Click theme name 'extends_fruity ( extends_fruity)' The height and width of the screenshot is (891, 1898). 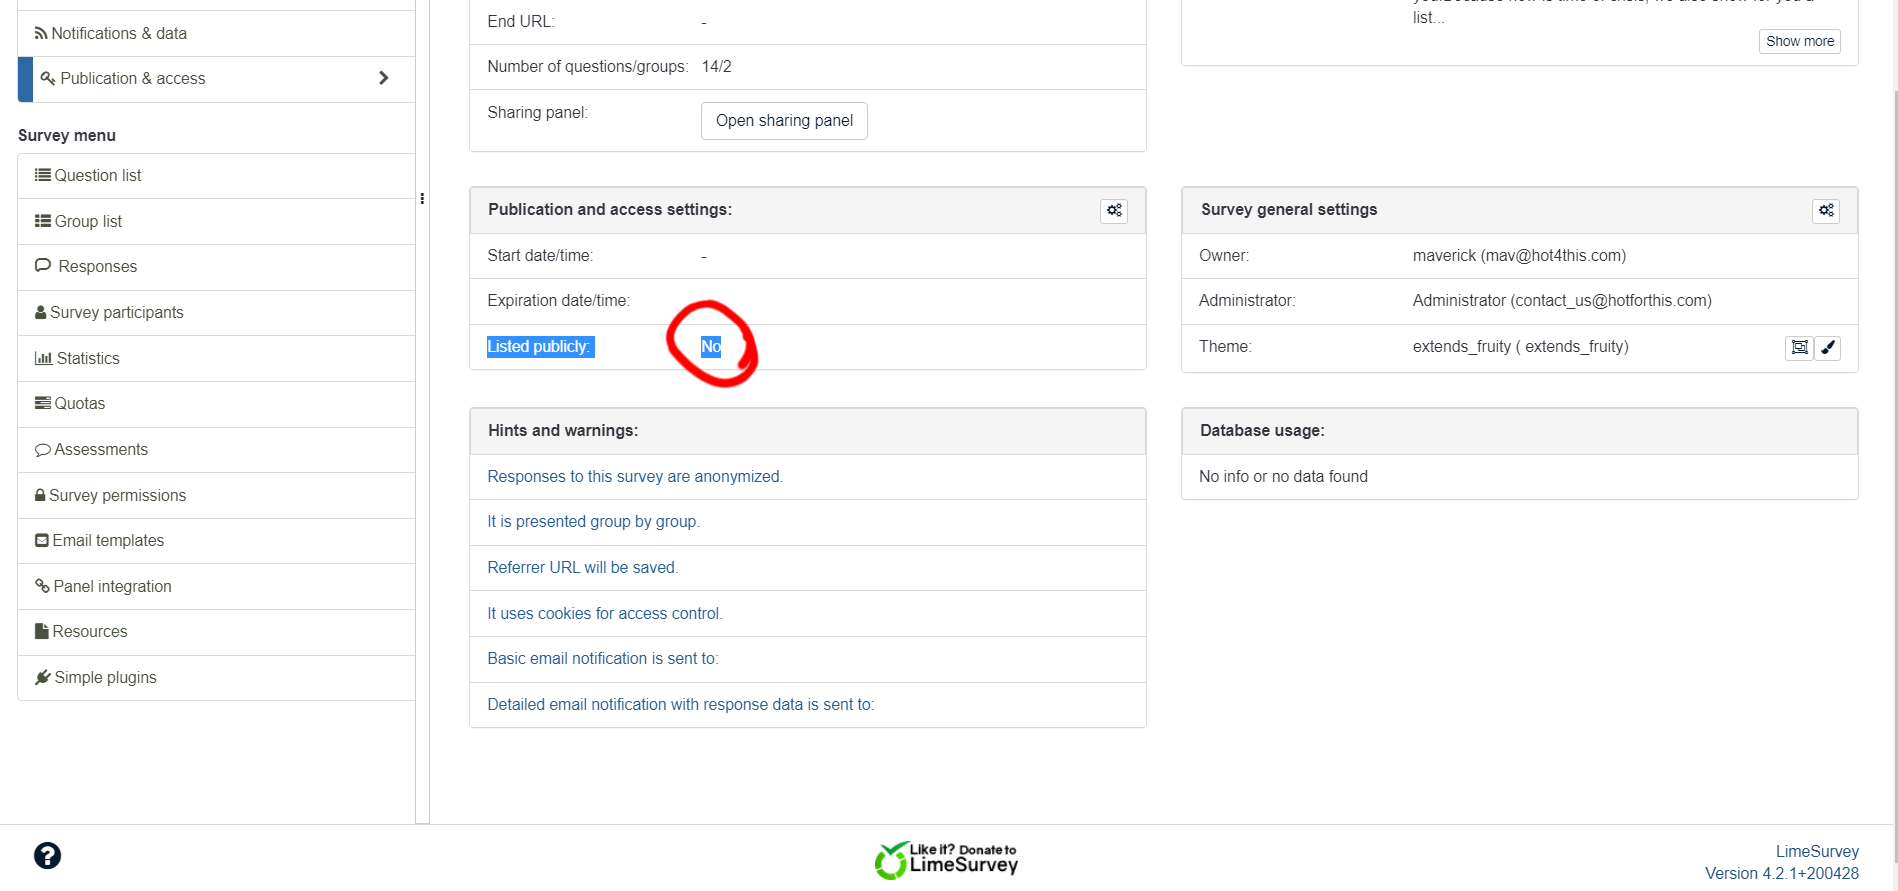click(1521, 347)
